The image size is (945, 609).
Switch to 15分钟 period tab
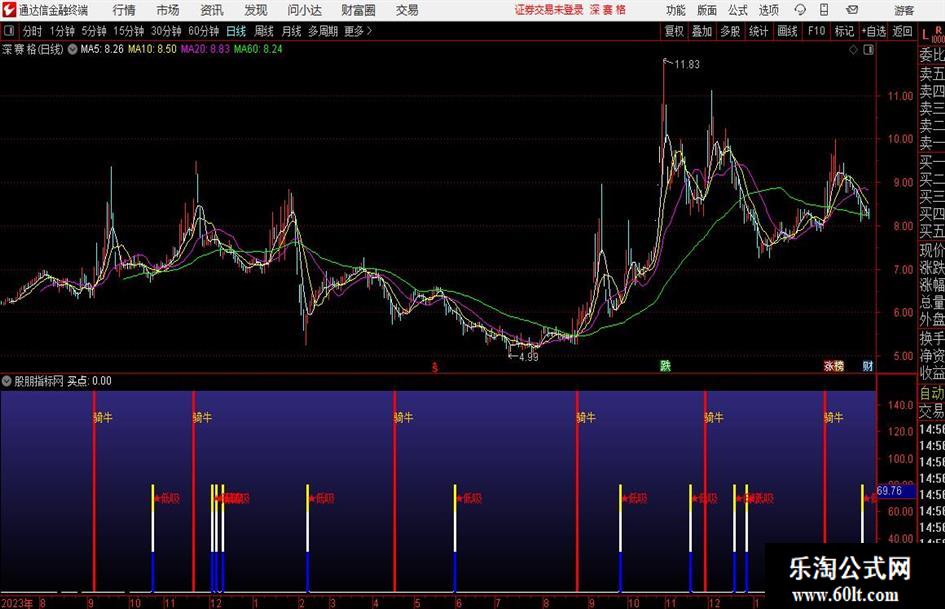pos(129,31)
